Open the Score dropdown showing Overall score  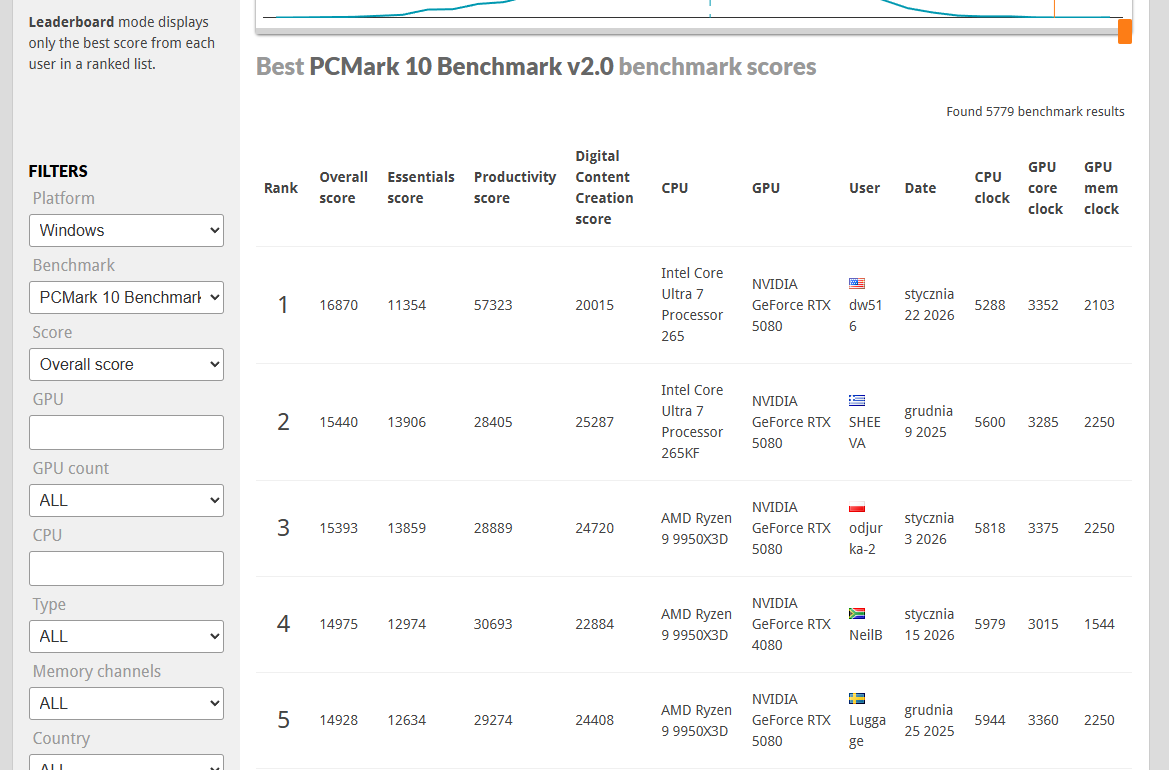click(x=126, y=365)
